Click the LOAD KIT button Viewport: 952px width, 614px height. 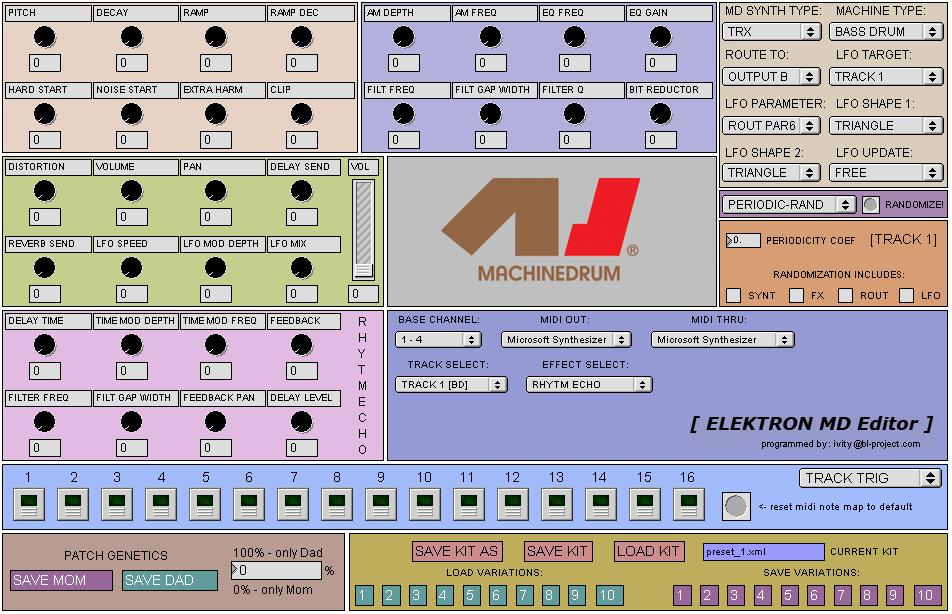click(648, 551)
